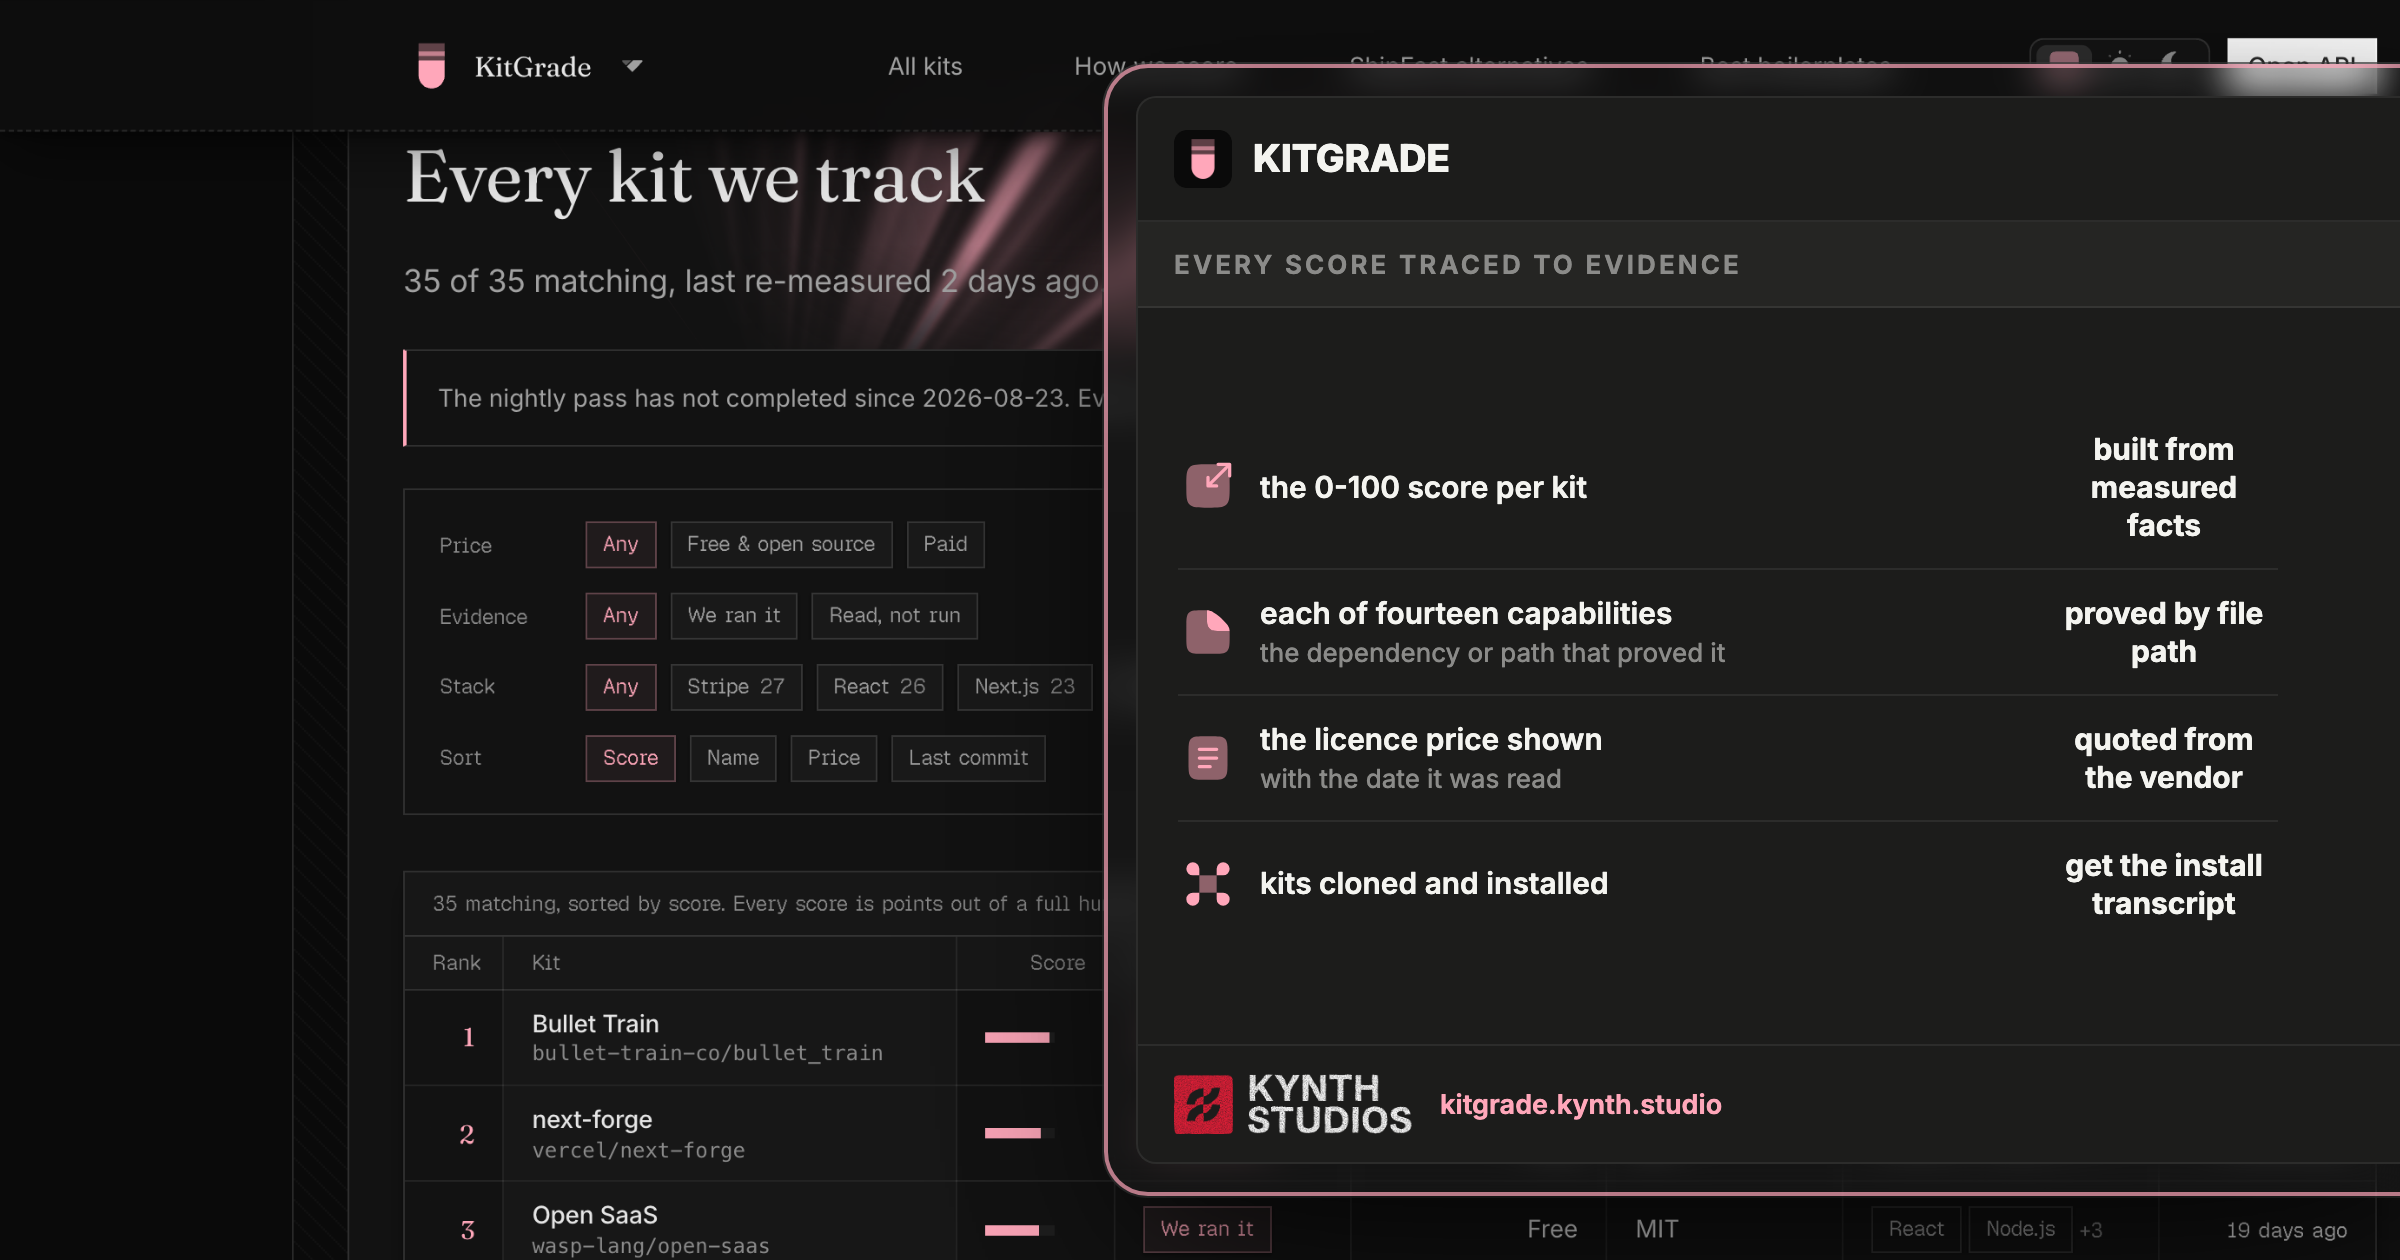Filter Evidence by We ran it chip
2400x1260 pixels.
click(734, 616)
